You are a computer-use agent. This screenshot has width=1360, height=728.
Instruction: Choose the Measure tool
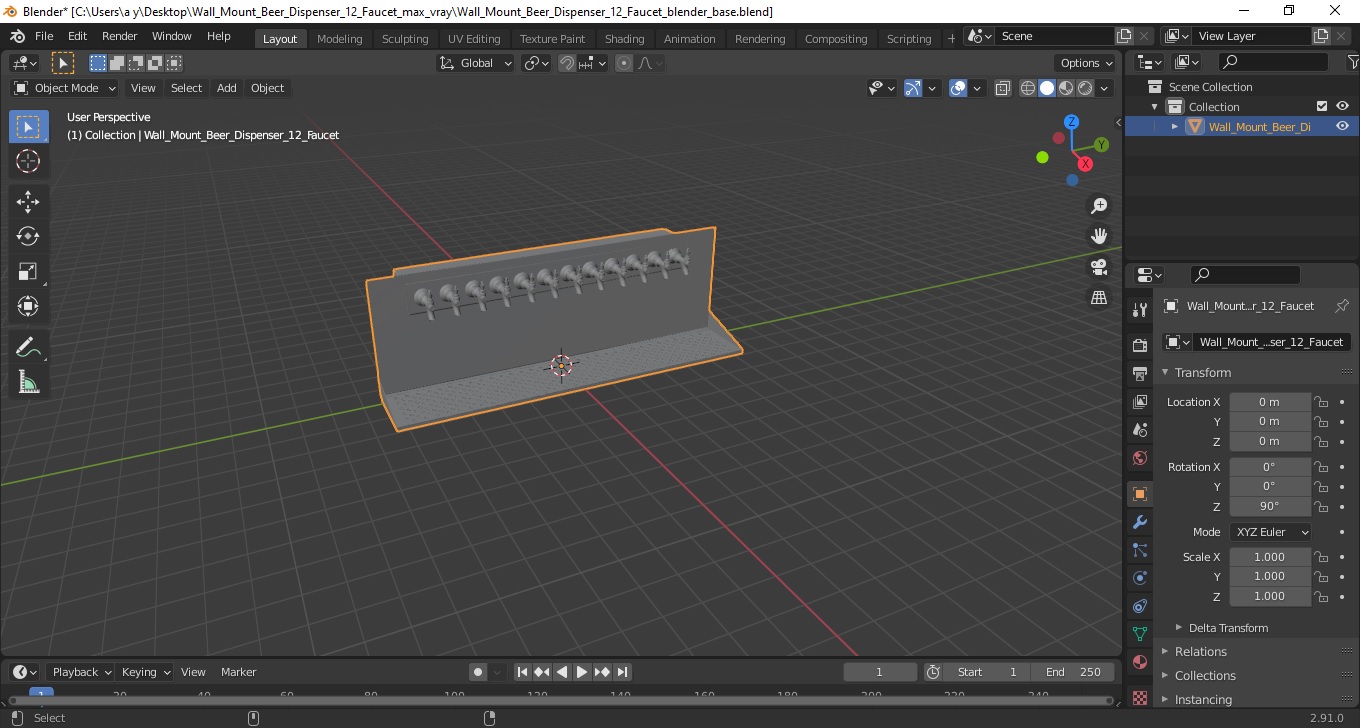(x=28, y=382)
